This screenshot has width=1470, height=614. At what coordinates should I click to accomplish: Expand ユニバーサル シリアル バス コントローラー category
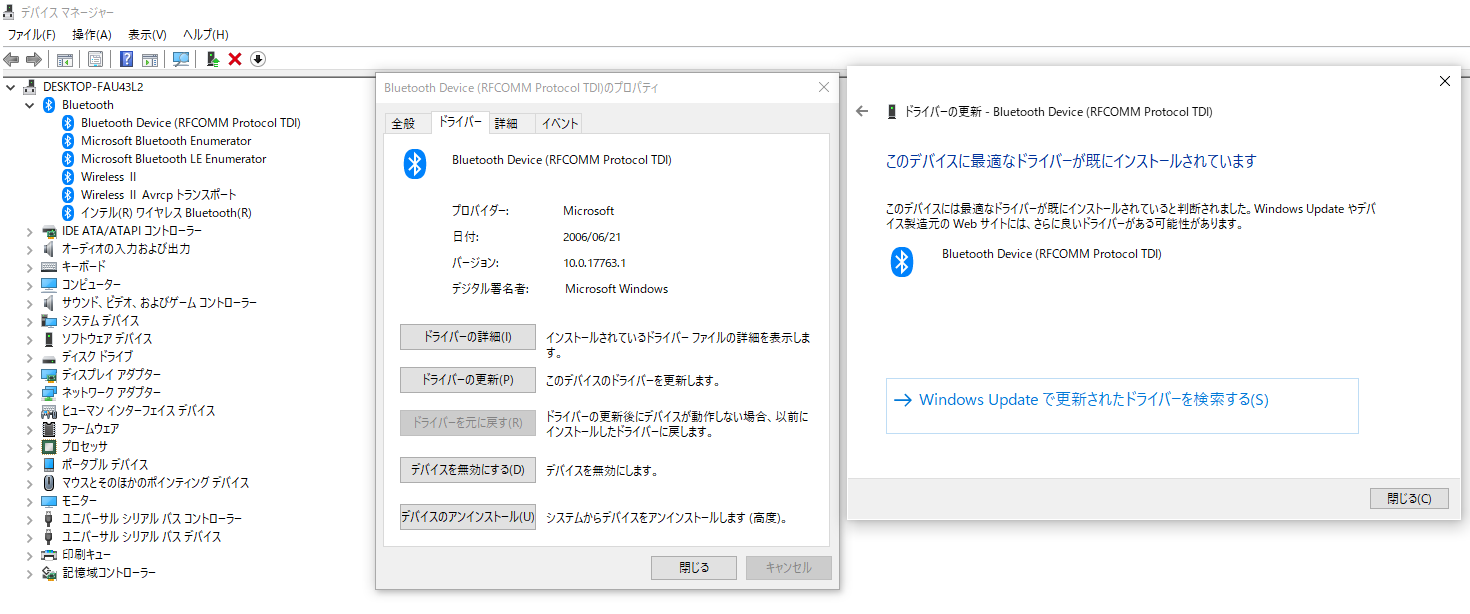pyautogui.click(x=29, y=518)
